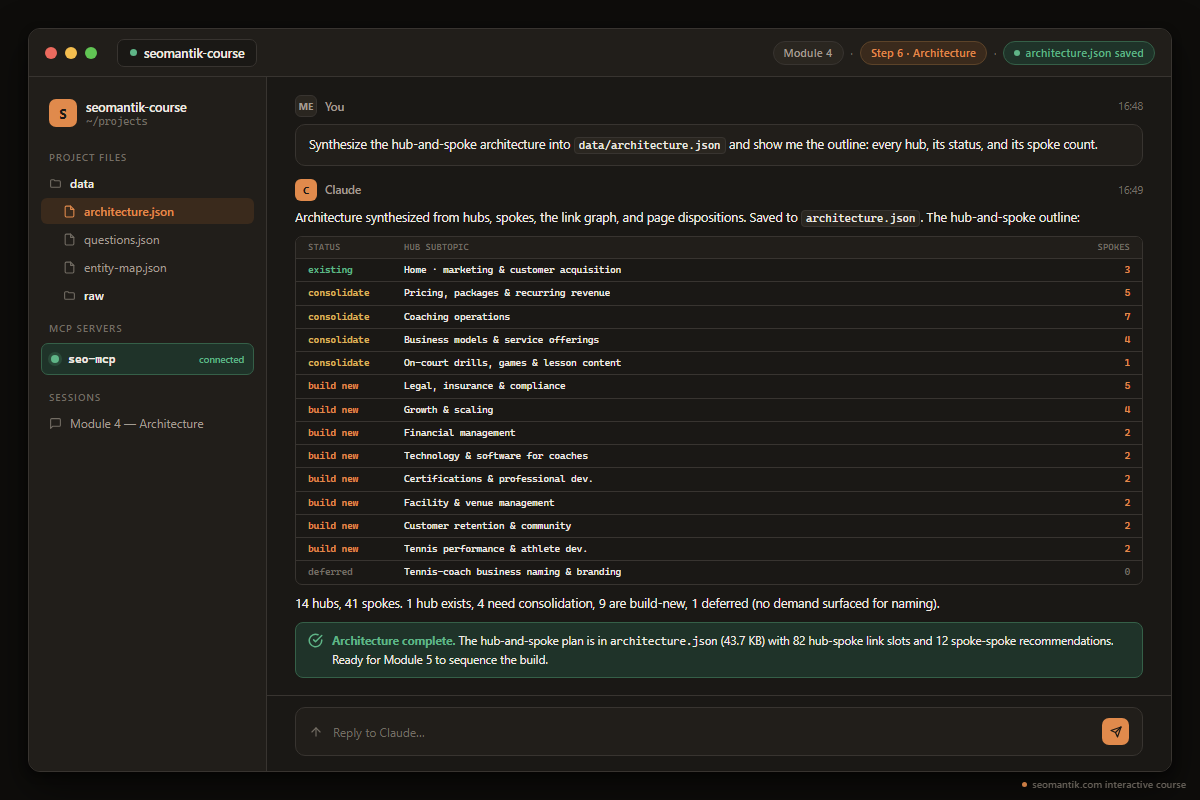This screenshot has height=800, width=1200.
Task: Collapse the data folder
Action: point(147,184)
